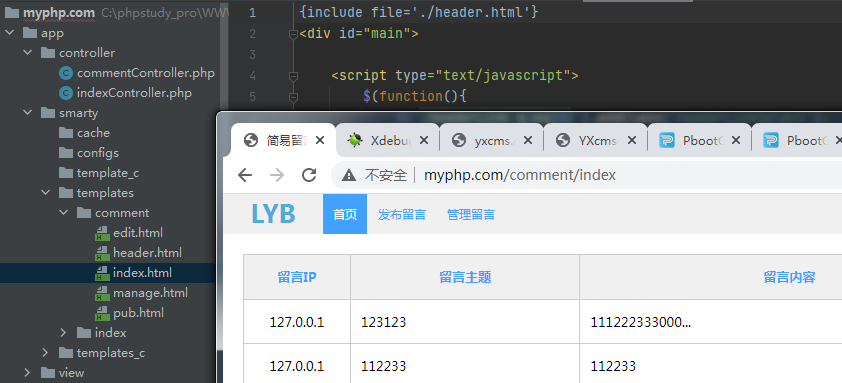Image resolution: width=842 pixels, height=383 pixels.
Task: Click the controller folder icon
Action: point(48,53)
